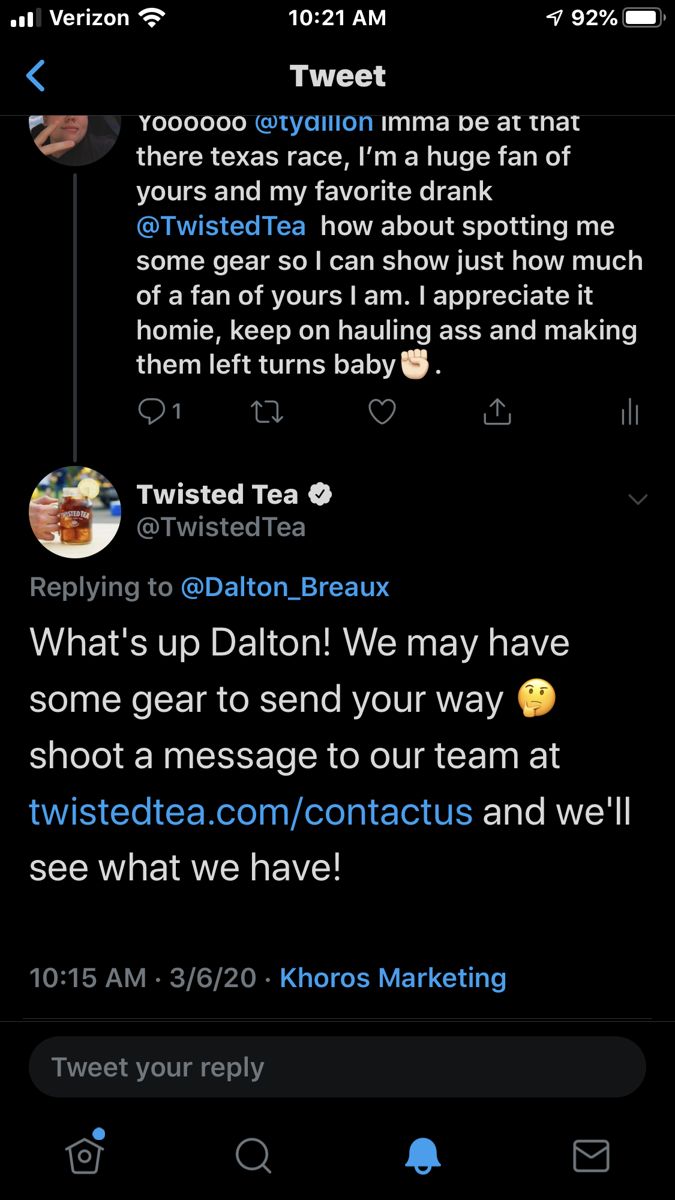Open the Notifications bell tab

[422, 1155]
